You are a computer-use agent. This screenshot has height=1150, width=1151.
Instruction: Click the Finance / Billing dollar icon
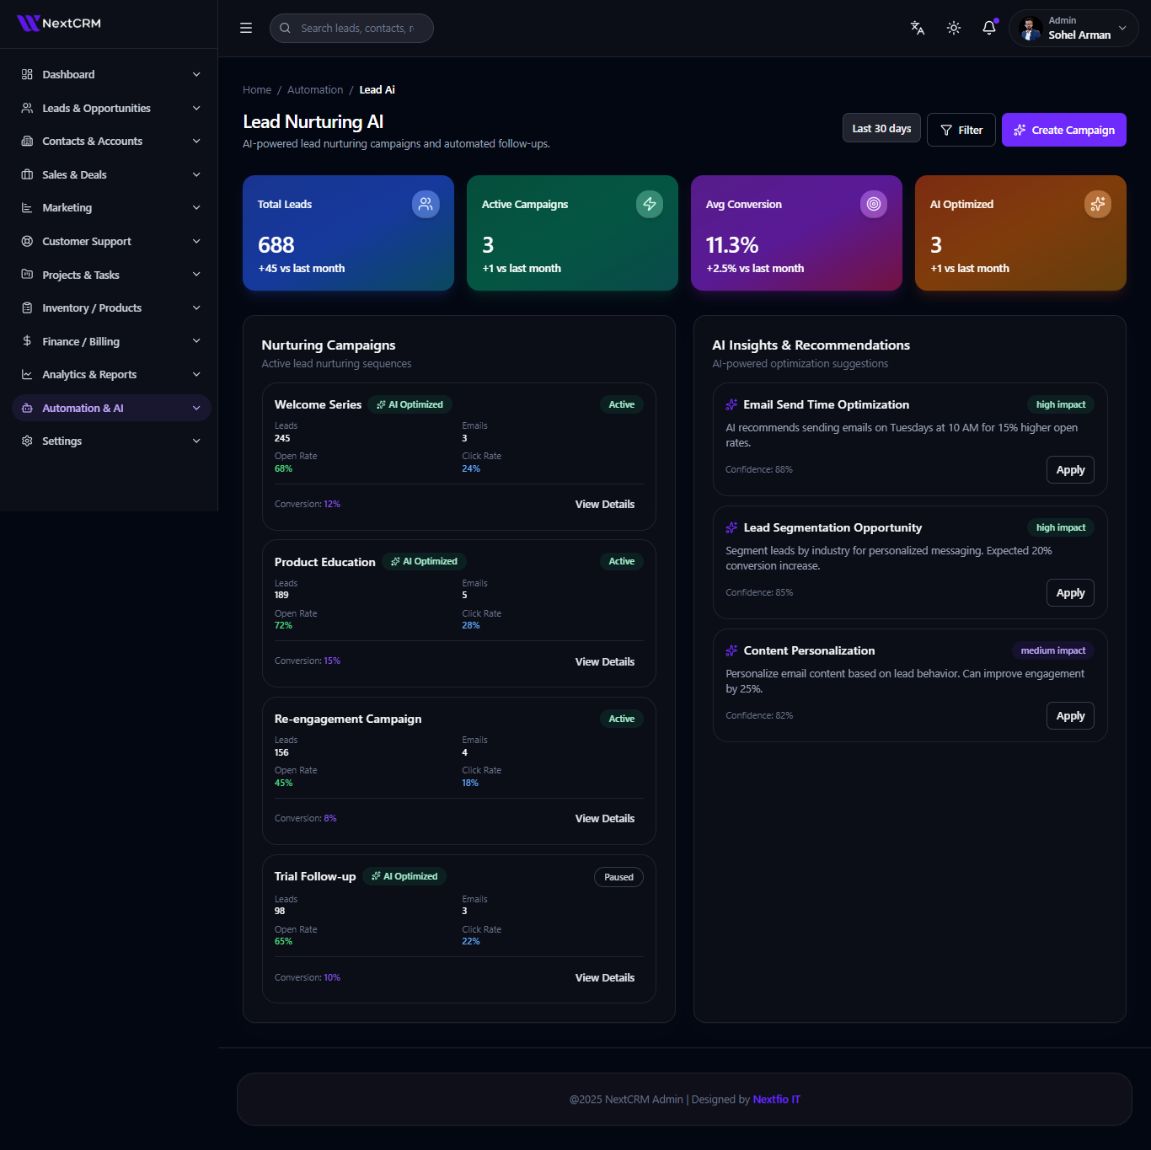point(27,341)
